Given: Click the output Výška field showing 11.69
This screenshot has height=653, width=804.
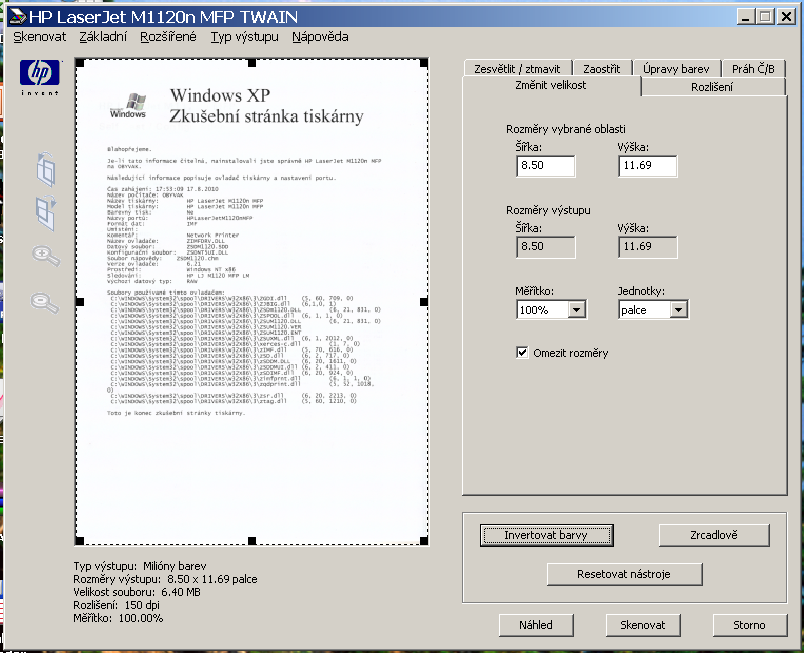Looking at the screenshot, I should coord(648,247).
